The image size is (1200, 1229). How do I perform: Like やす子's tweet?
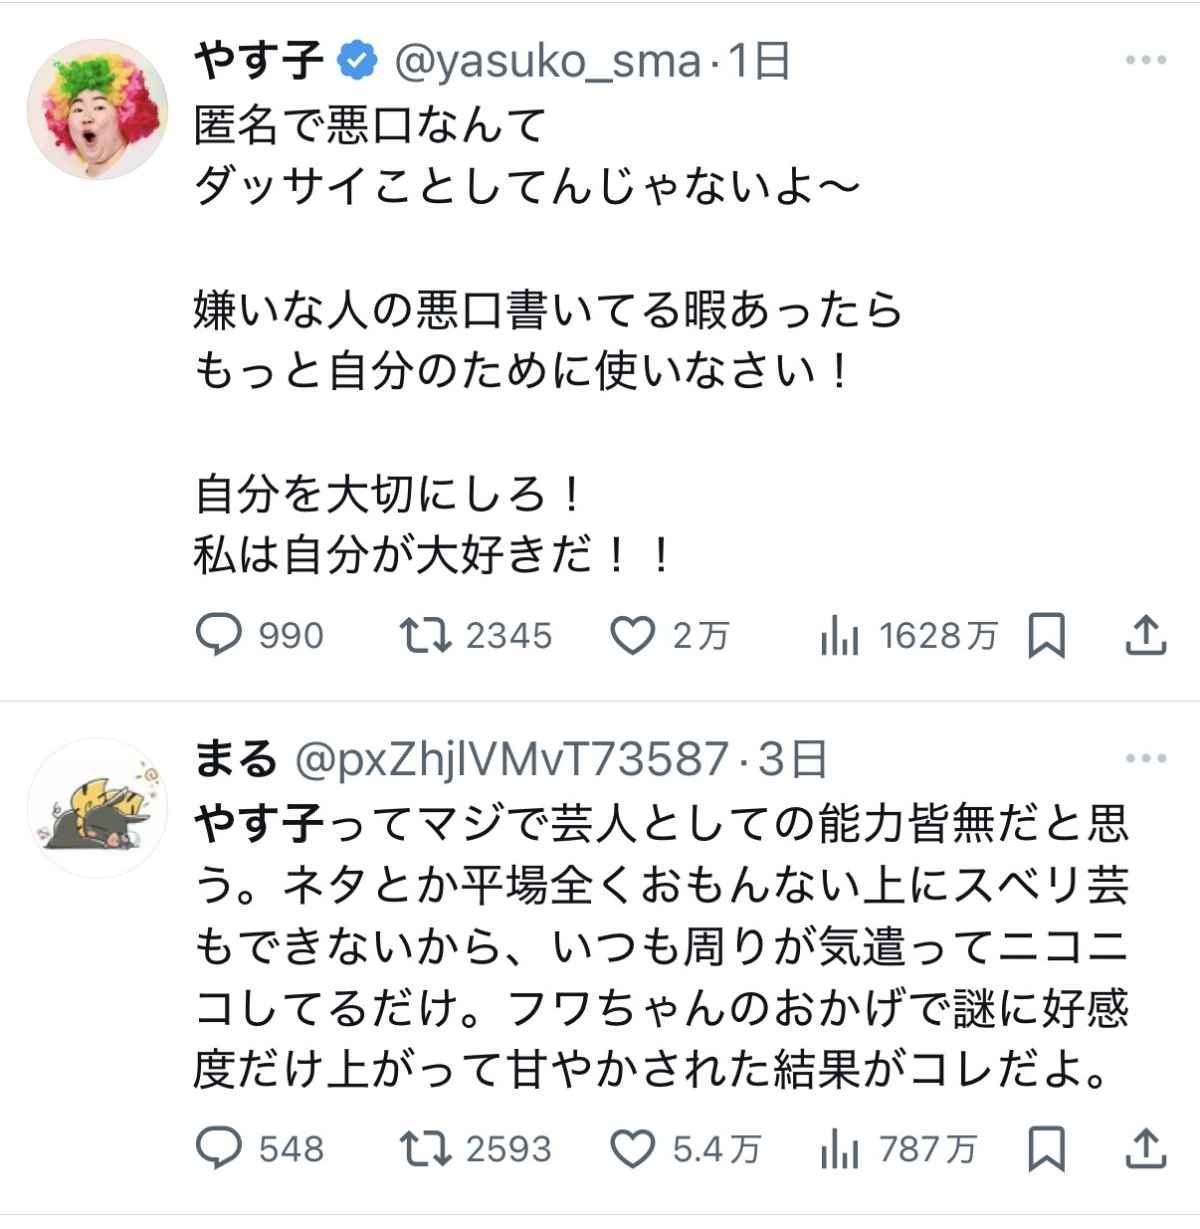(632, 636)
